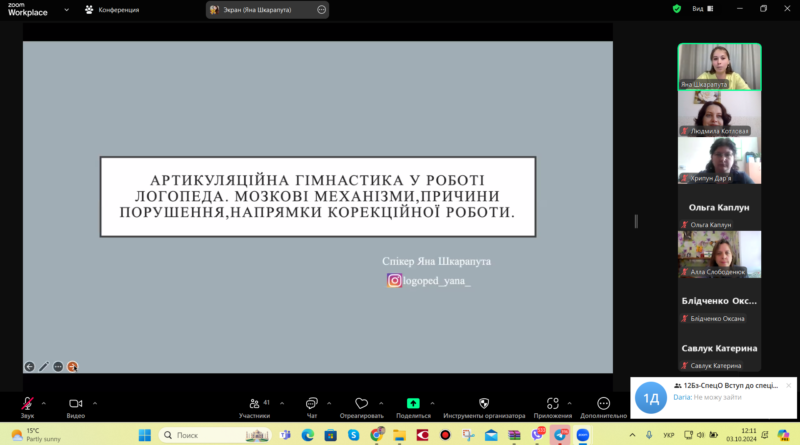The height and width of the screenshot is (445, 800).
Task: Click the green Поделиться share screen icon
Action: [x=413, y=404]
